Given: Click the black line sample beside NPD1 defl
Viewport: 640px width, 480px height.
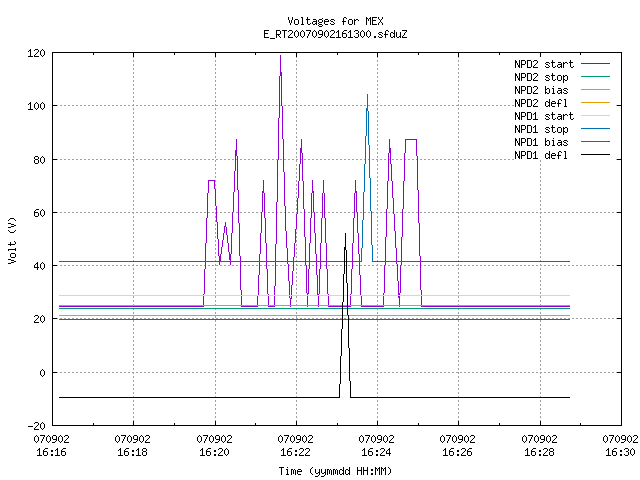Looking at the screenshot, I should point(595,155).
